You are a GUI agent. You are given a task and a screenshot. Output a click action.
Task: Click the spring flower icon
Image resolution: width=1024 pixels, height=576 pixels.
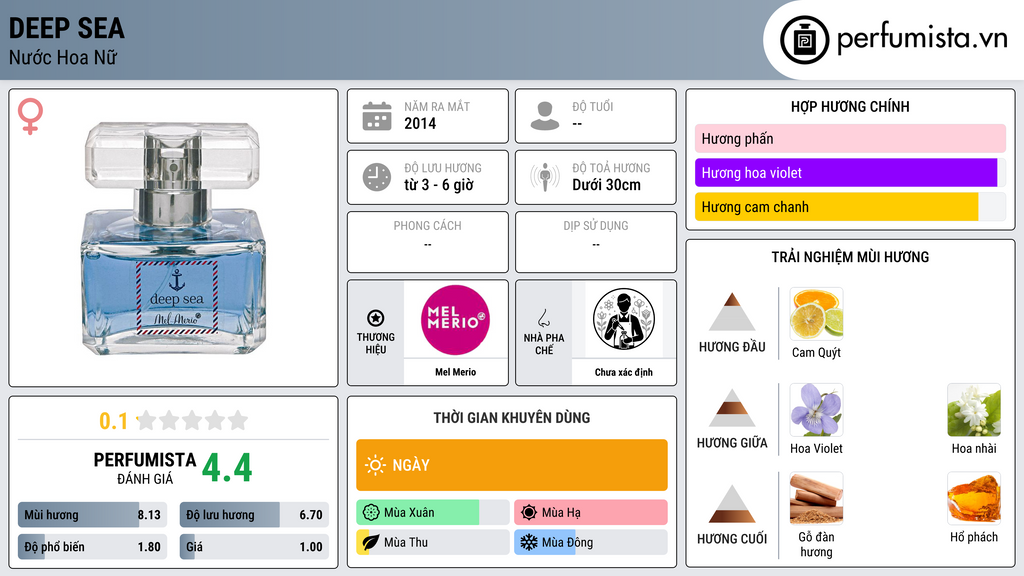click(371, 513)
